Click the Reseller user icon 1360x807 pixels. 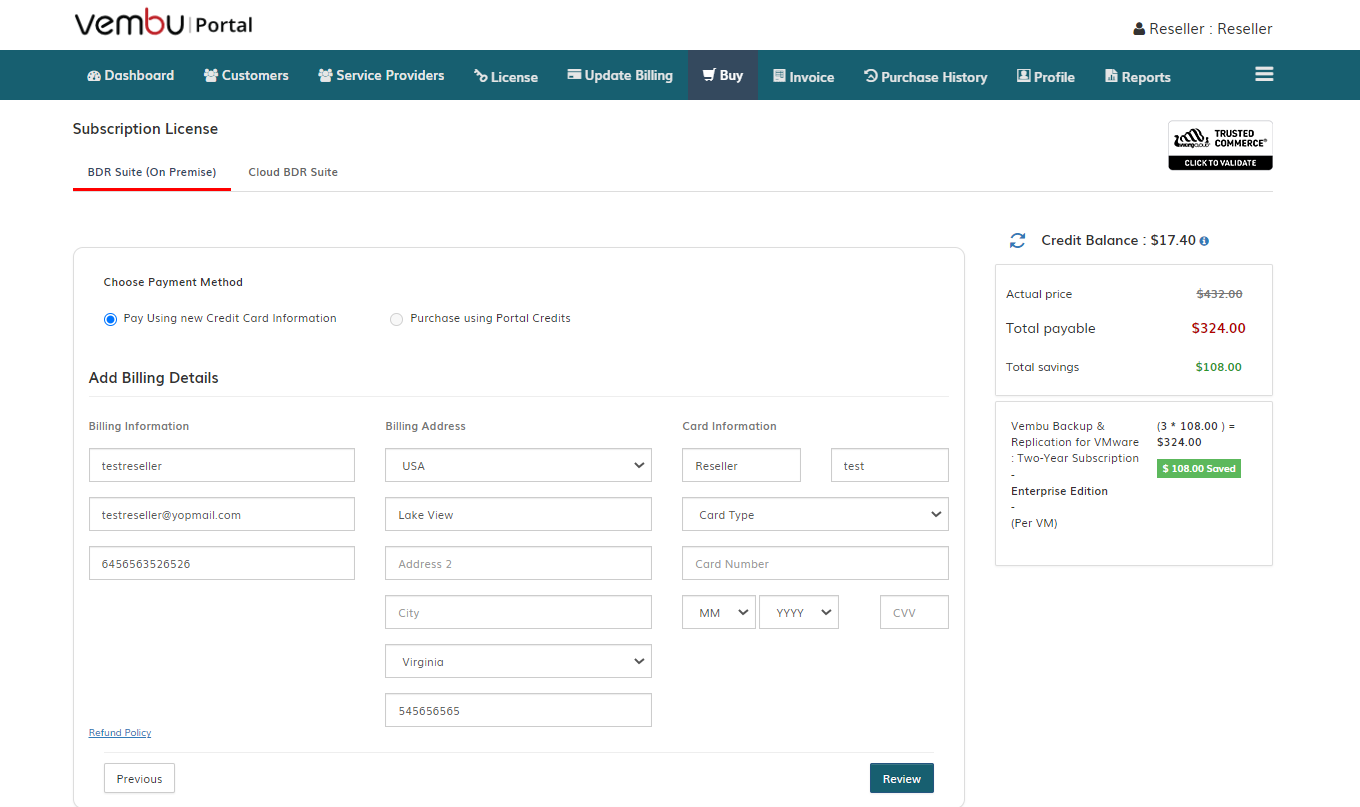pos(1139,29)
